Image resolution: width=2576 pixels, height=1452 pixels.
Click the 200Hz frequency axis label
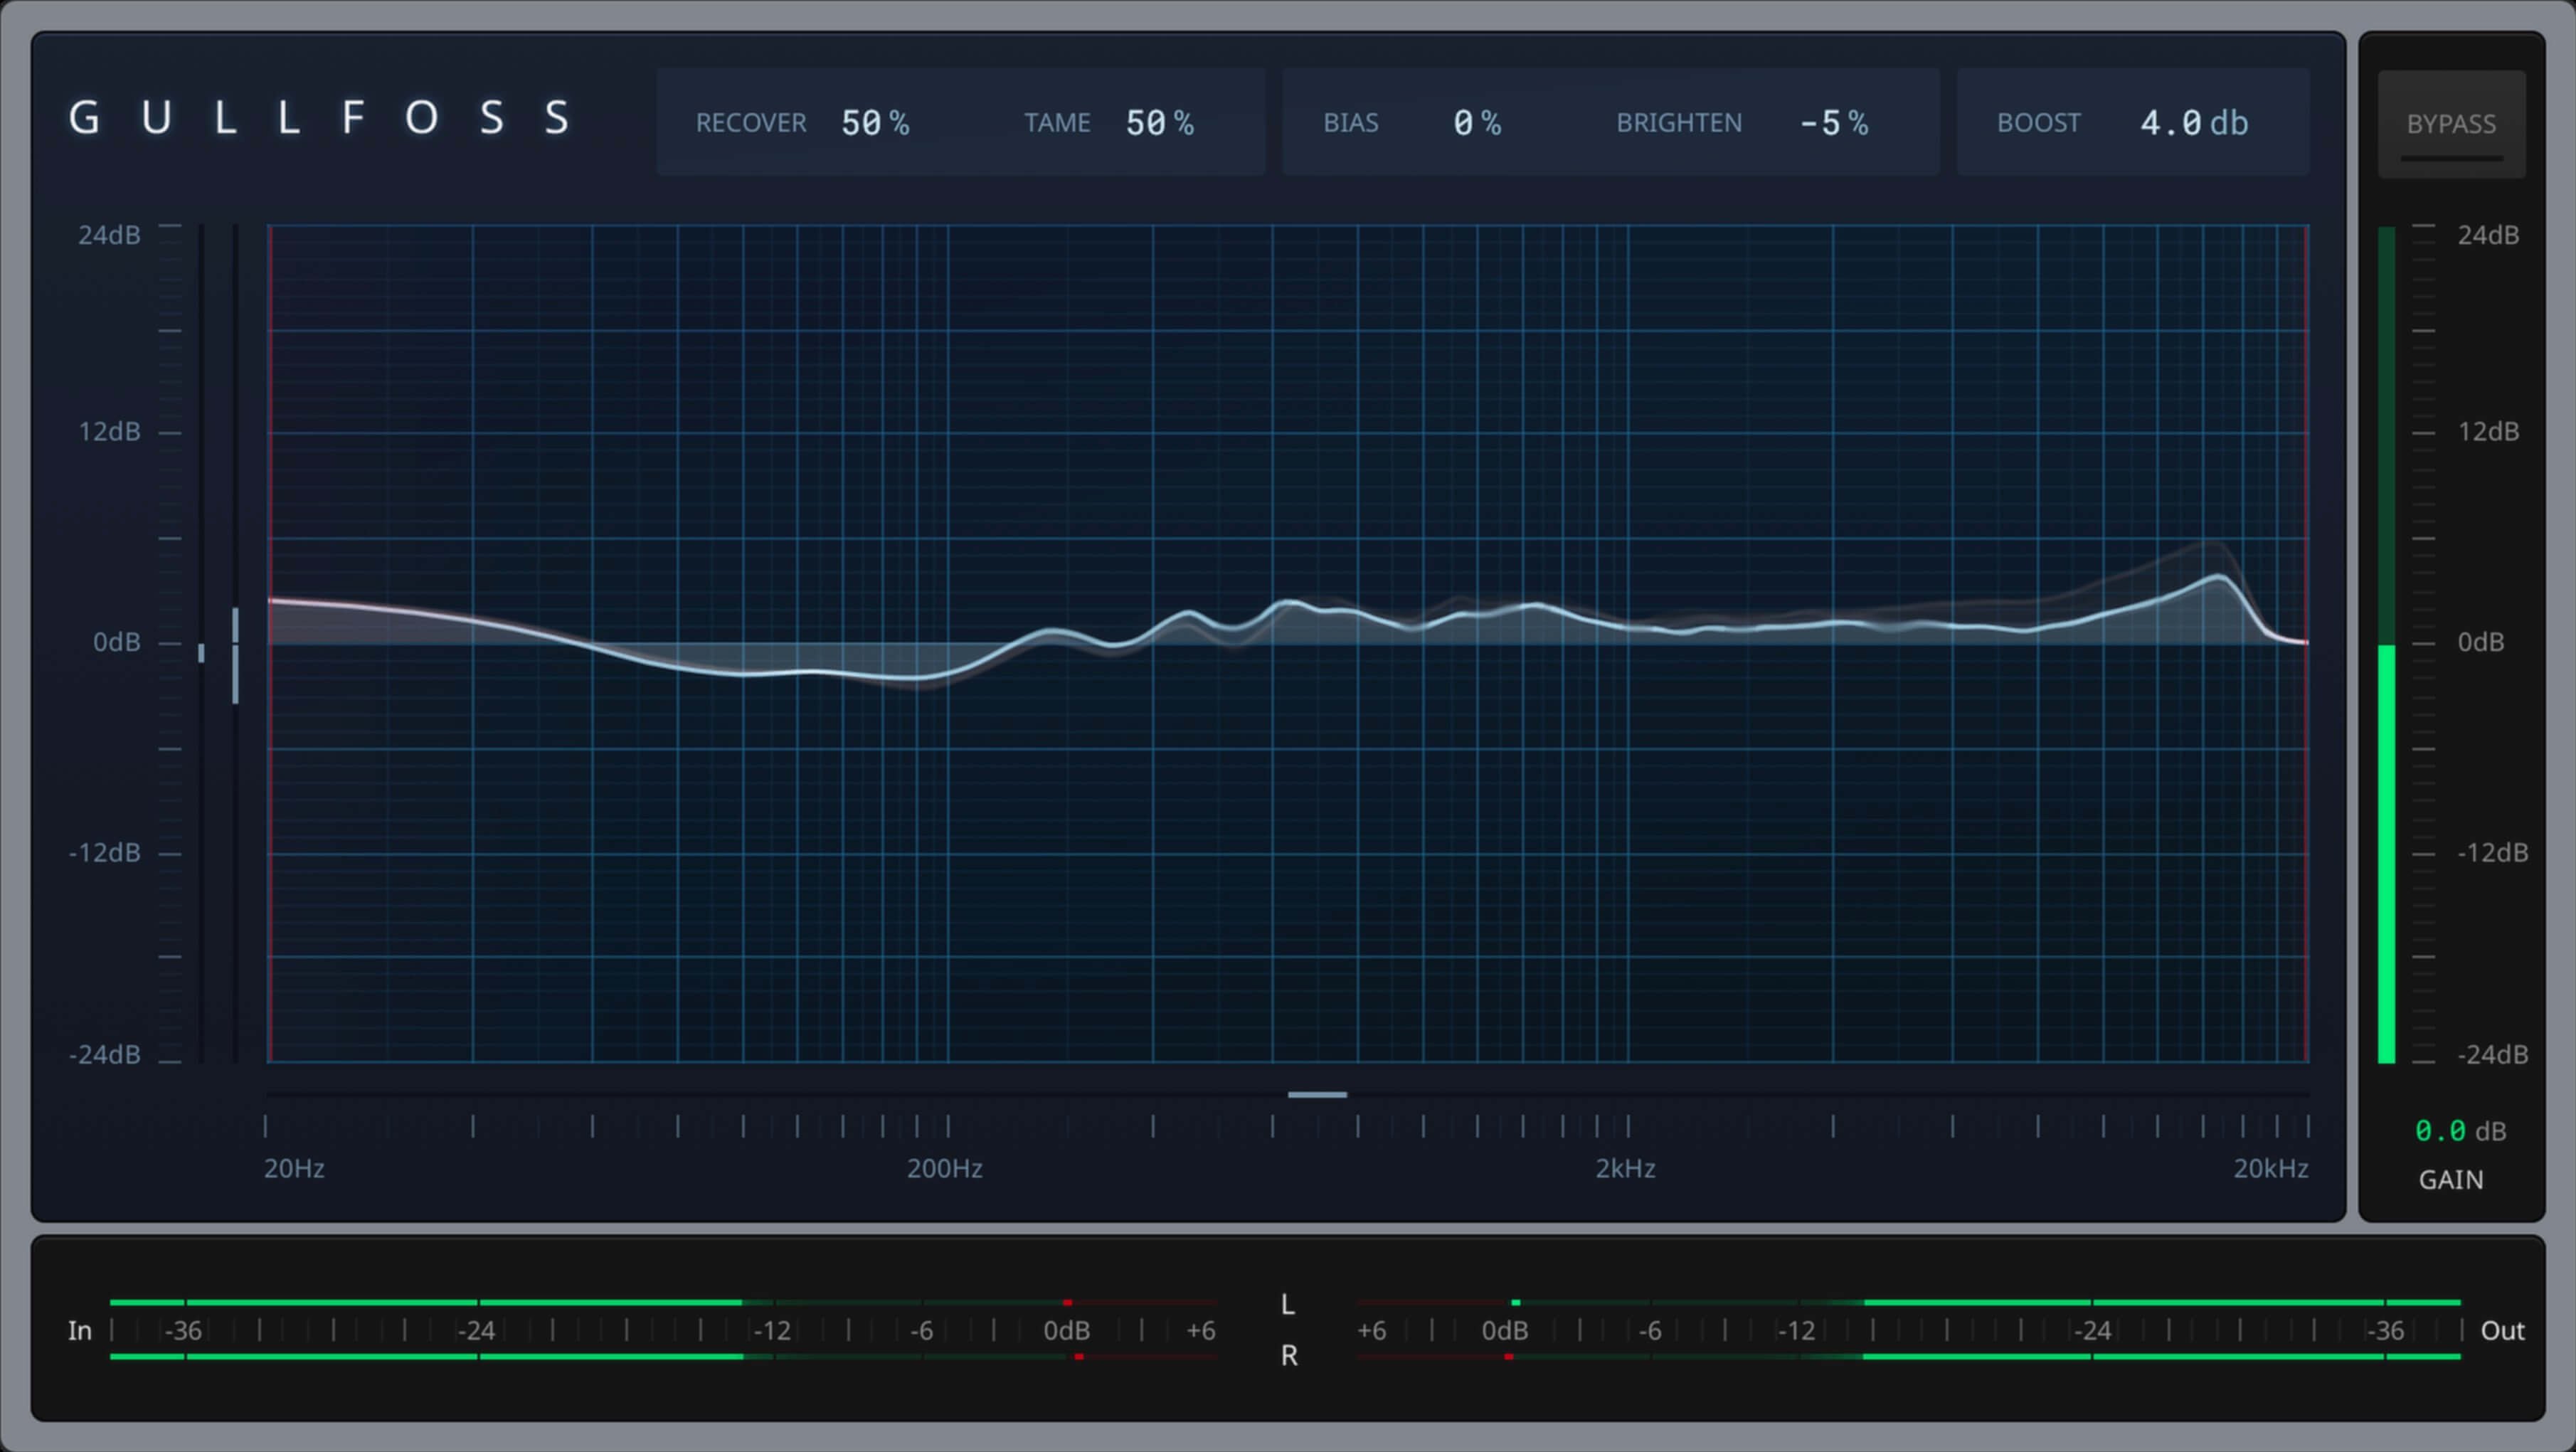point(944,1169)
